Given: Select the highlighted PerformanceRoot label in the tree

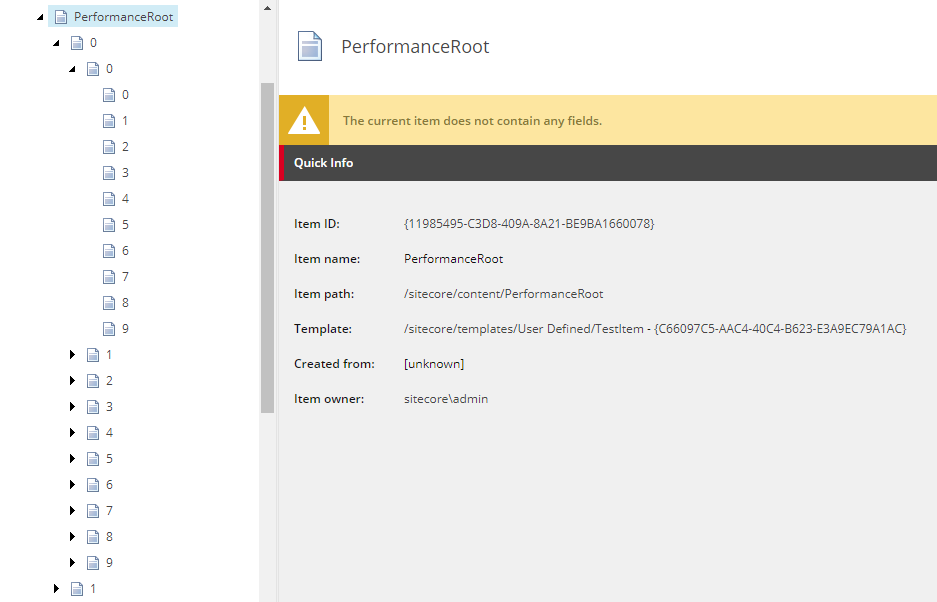Looking at the screenshot, I should point(124,17).
